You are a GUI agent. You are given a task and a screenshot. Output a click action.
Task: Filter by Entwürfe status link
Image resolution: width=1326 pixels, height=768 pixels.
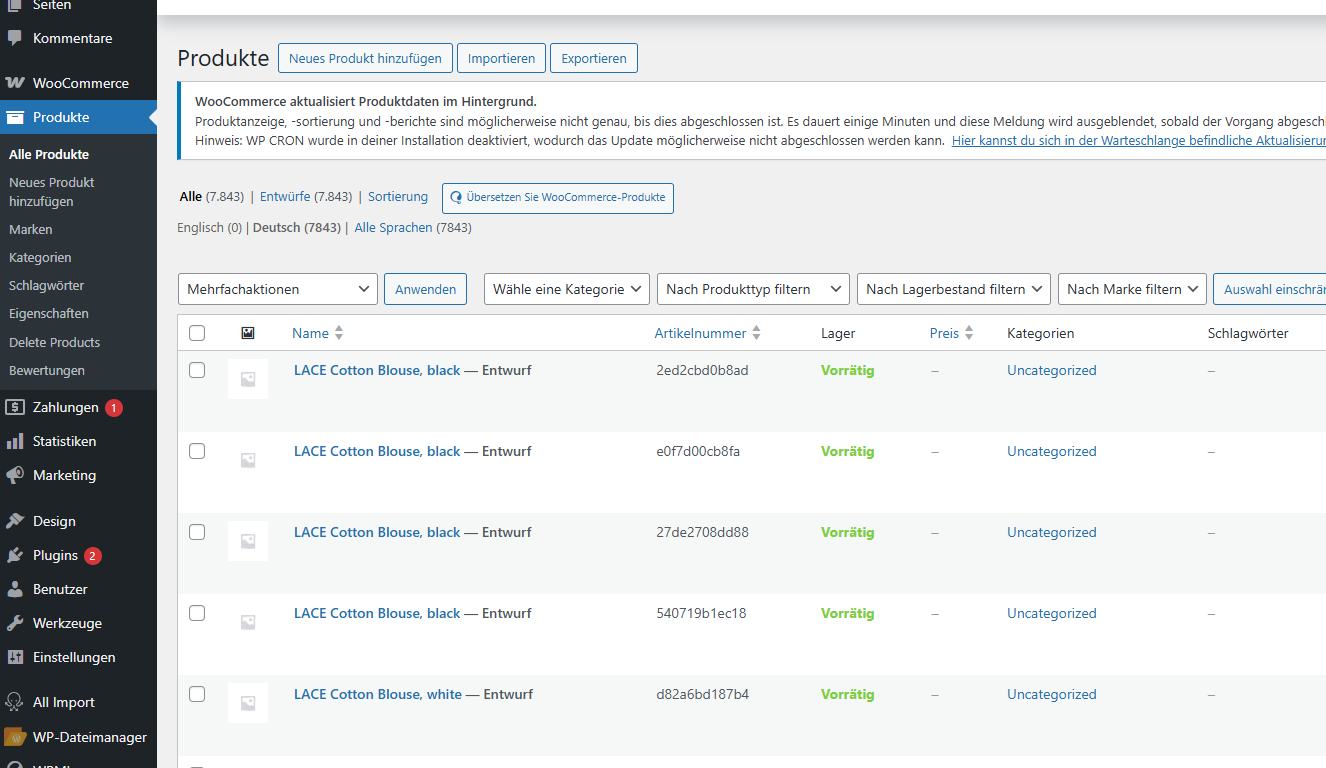point(285,197)
